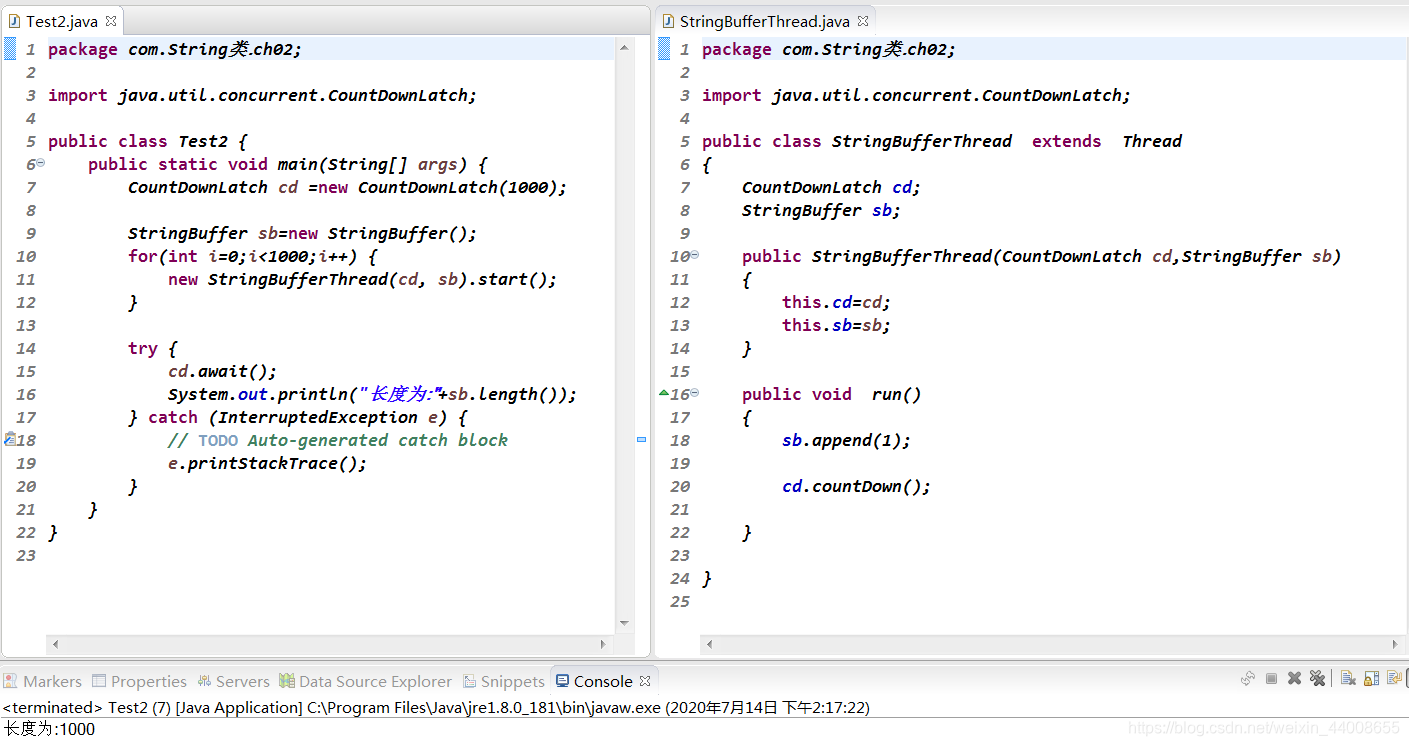This screenshot has width=1409, height=746.
Task: Click 'StringBuffer sb=new StringBuffer();' line
Action: [x=302, y=233]
